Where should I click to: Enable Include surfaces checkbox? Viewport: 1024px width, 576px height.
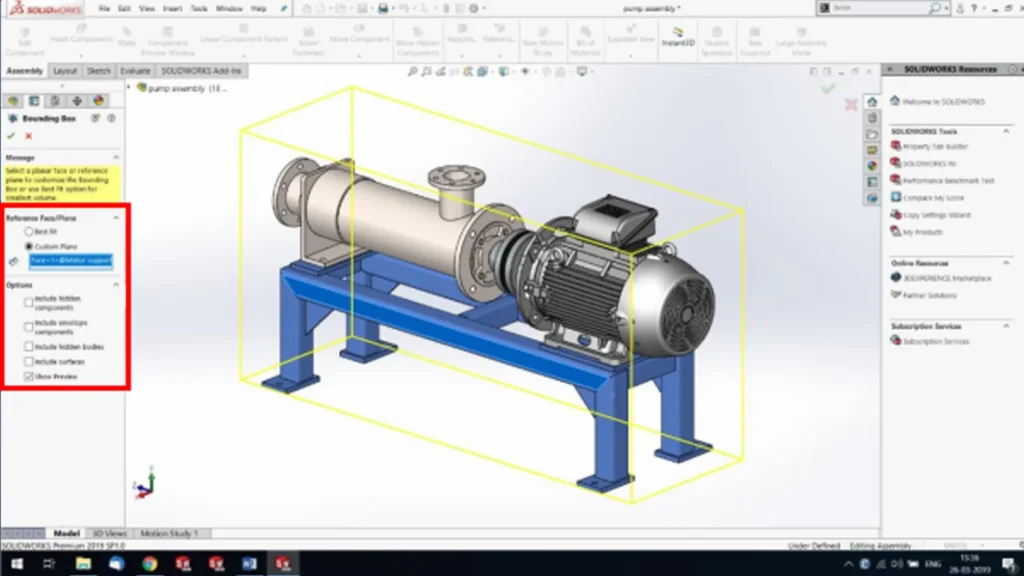(29, 361)
